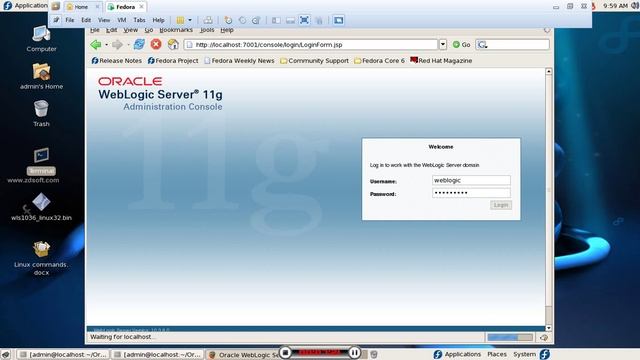Click the localhost URL address field
The height and width of the screenshot is (360, 640).
point(311,44)
